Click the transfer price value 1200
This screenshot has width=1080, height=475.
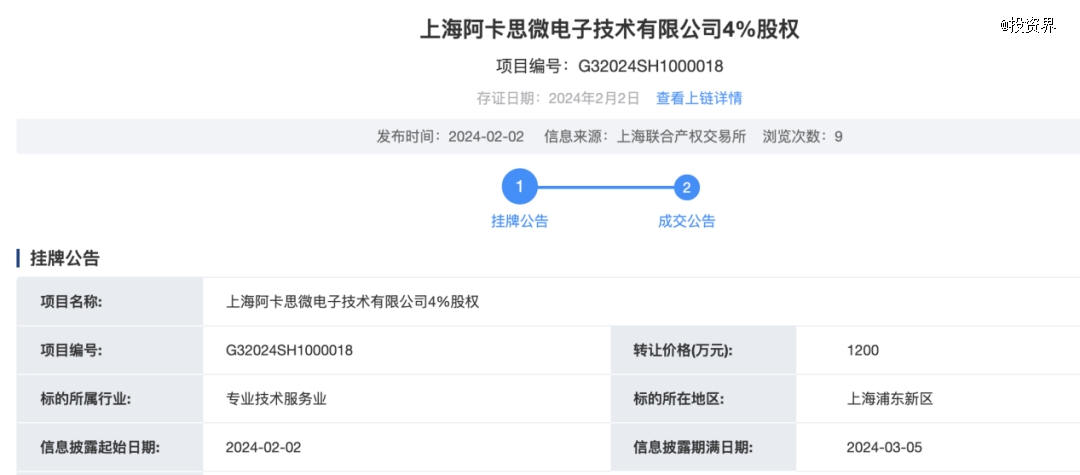863,350
